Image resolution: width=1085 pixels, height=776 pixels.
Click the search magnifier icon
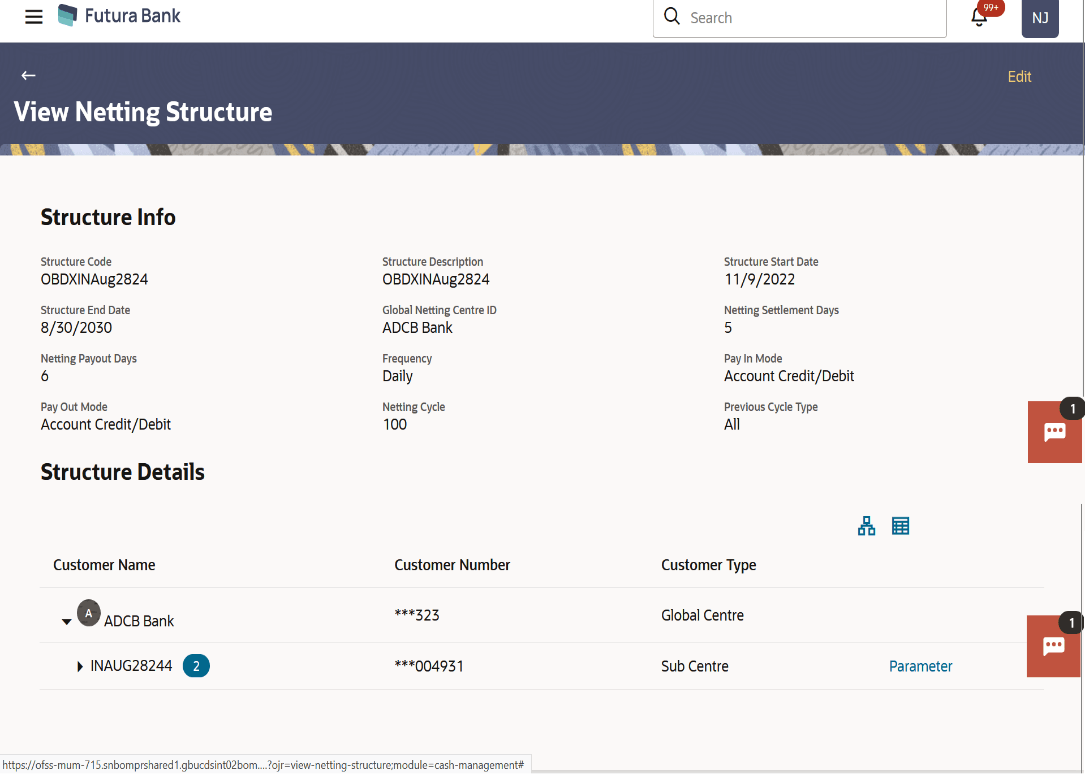pyautogui.click(x=671, y=16)
